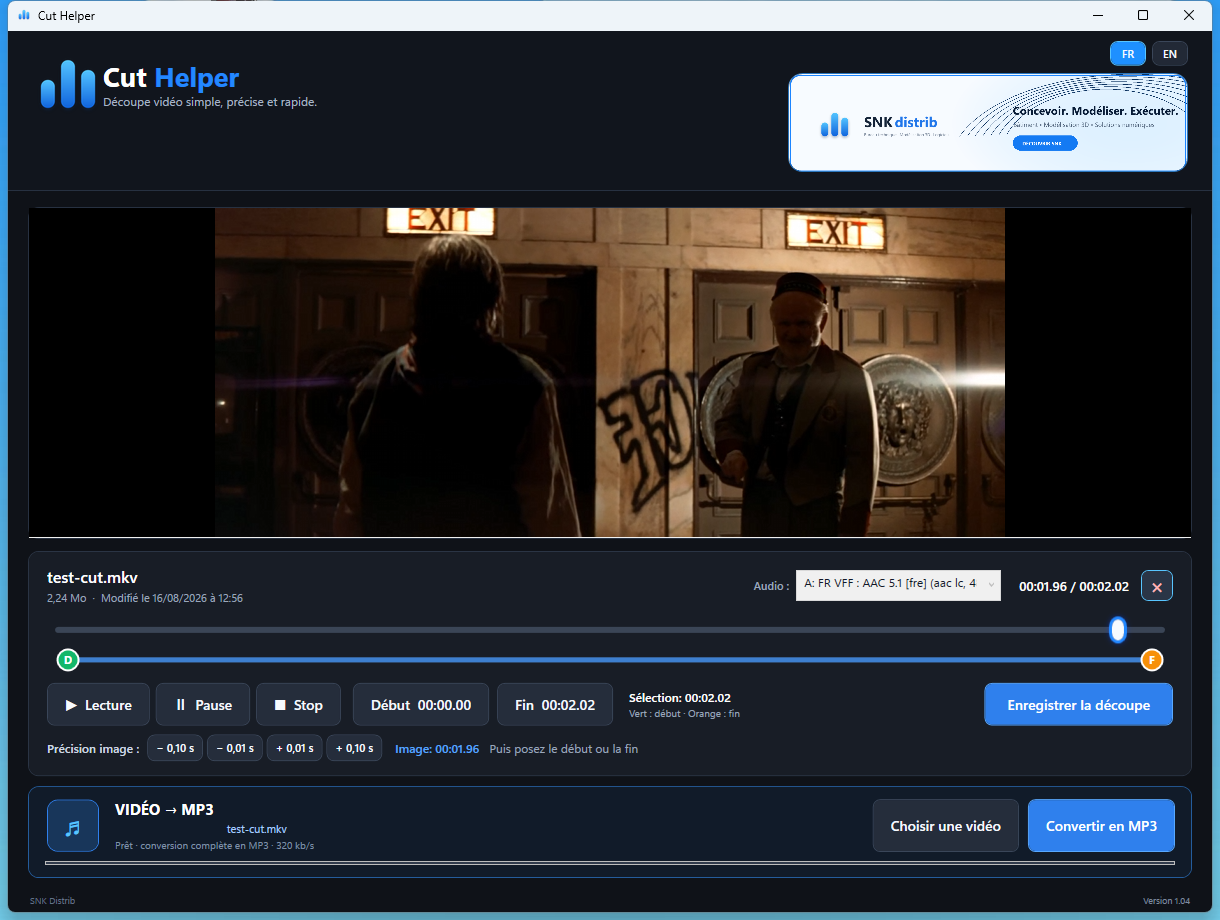
Task: Stop the video playback
Action: tap(298, 705)
